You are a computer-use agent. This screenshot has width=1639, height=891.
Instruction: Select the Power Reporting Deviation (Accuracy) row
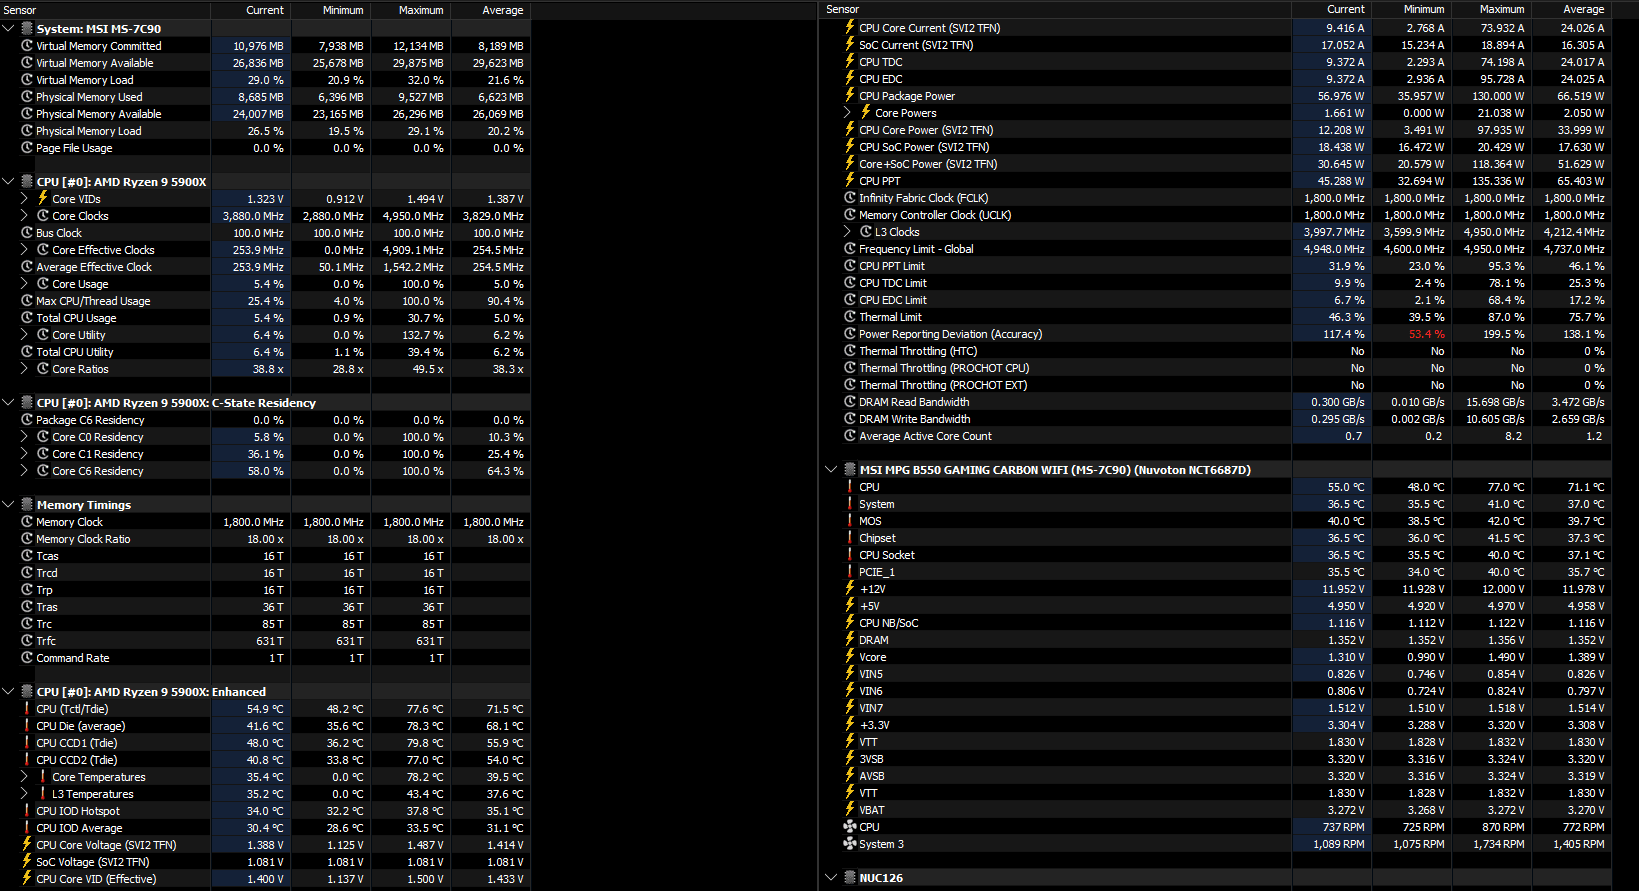coord(1215,334)
